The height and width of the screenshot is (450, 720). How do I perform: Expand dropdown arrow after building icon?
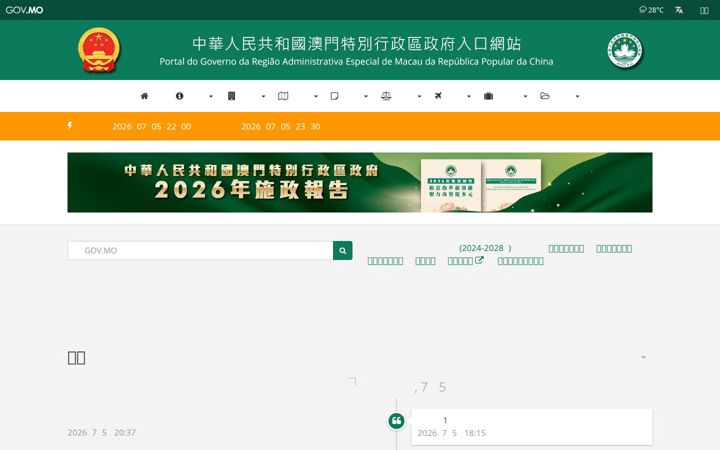263,96
